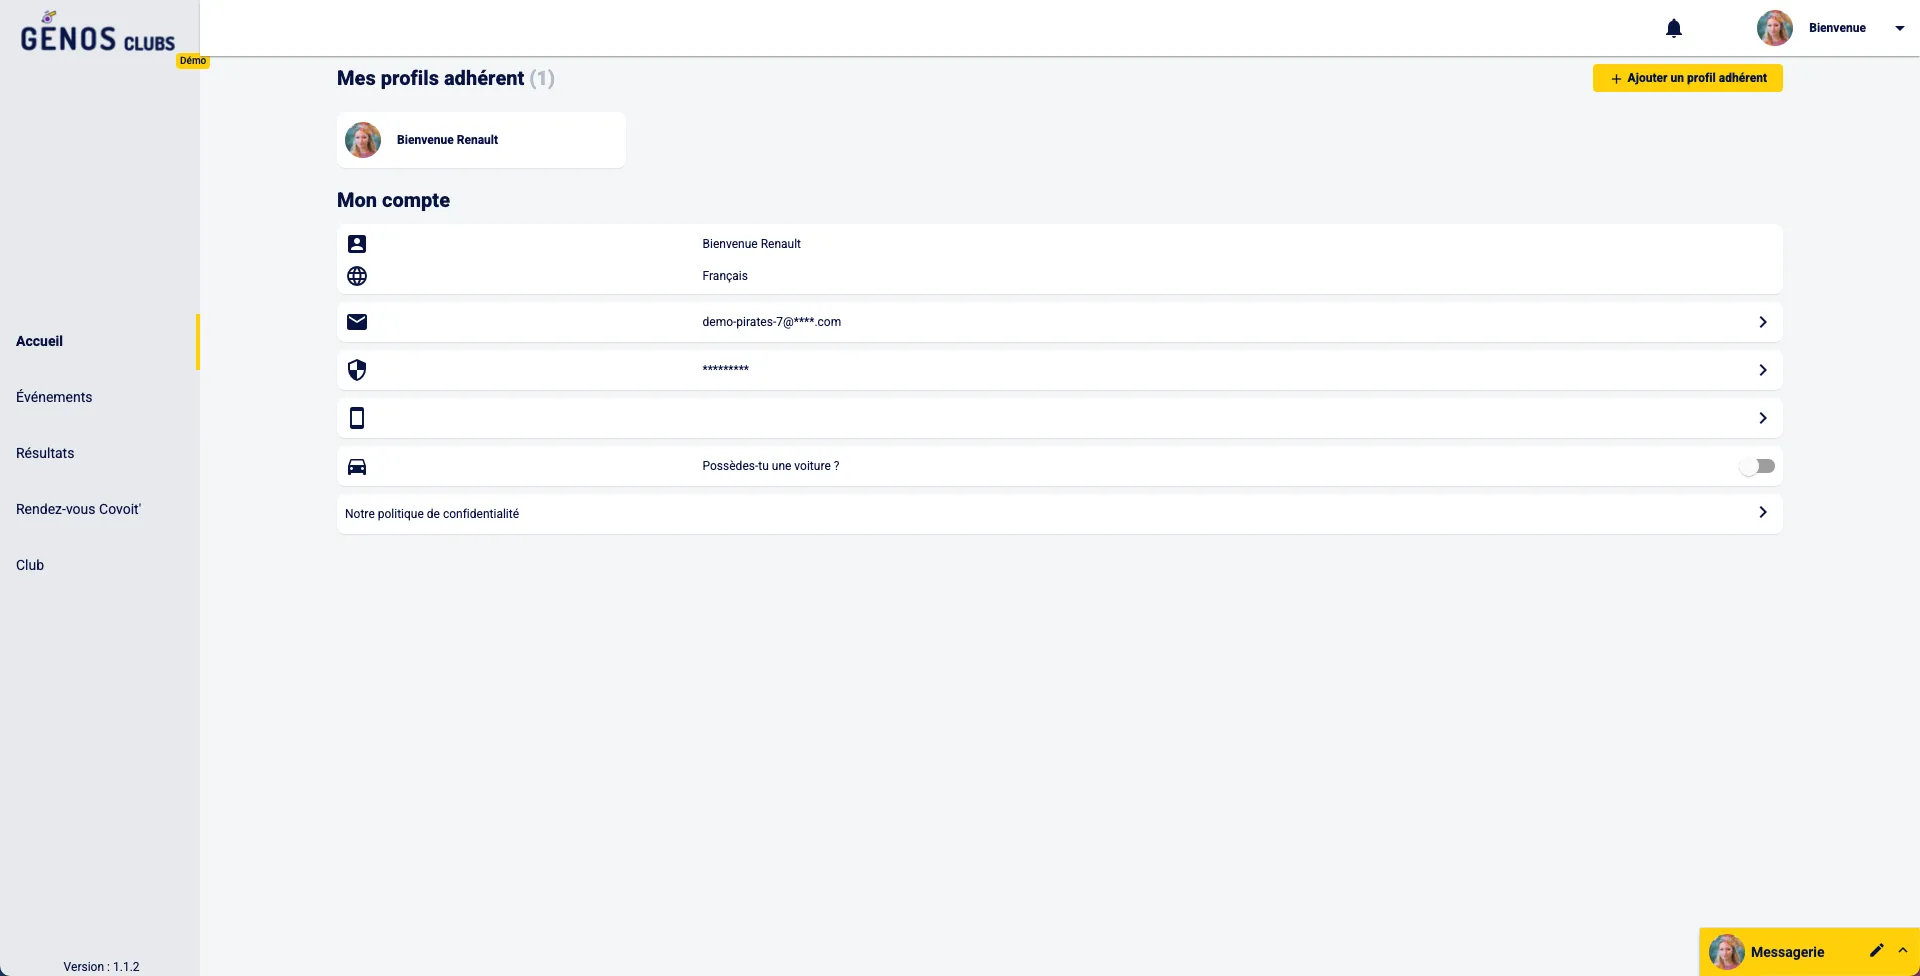The image size is (1920, 976).
Task: Click the envelope email icon
Action: (357, 322)
